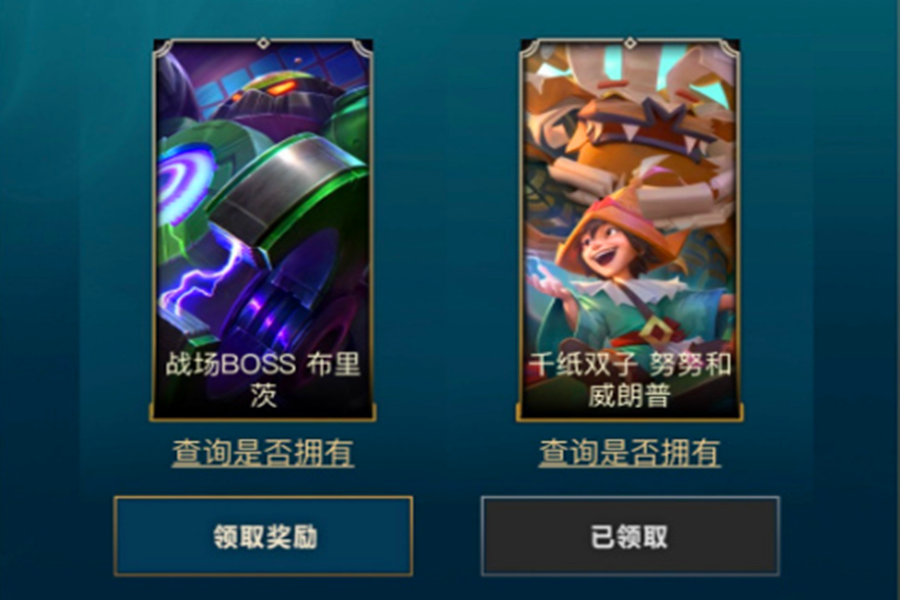The width and height of the screenshot is (900, 600).
Task: Click diamond ornament atop the Nunu card
Action: 630,43
